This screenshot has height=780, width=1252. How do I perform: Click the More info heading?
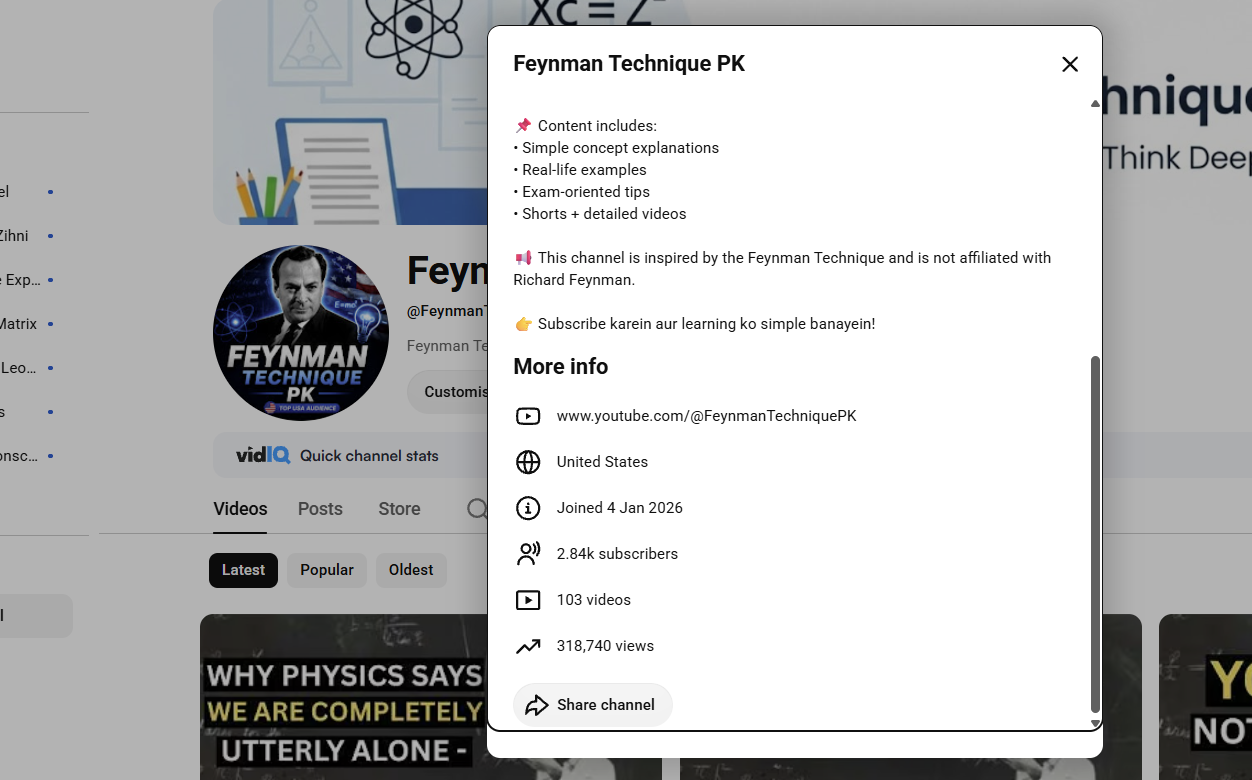560,367
